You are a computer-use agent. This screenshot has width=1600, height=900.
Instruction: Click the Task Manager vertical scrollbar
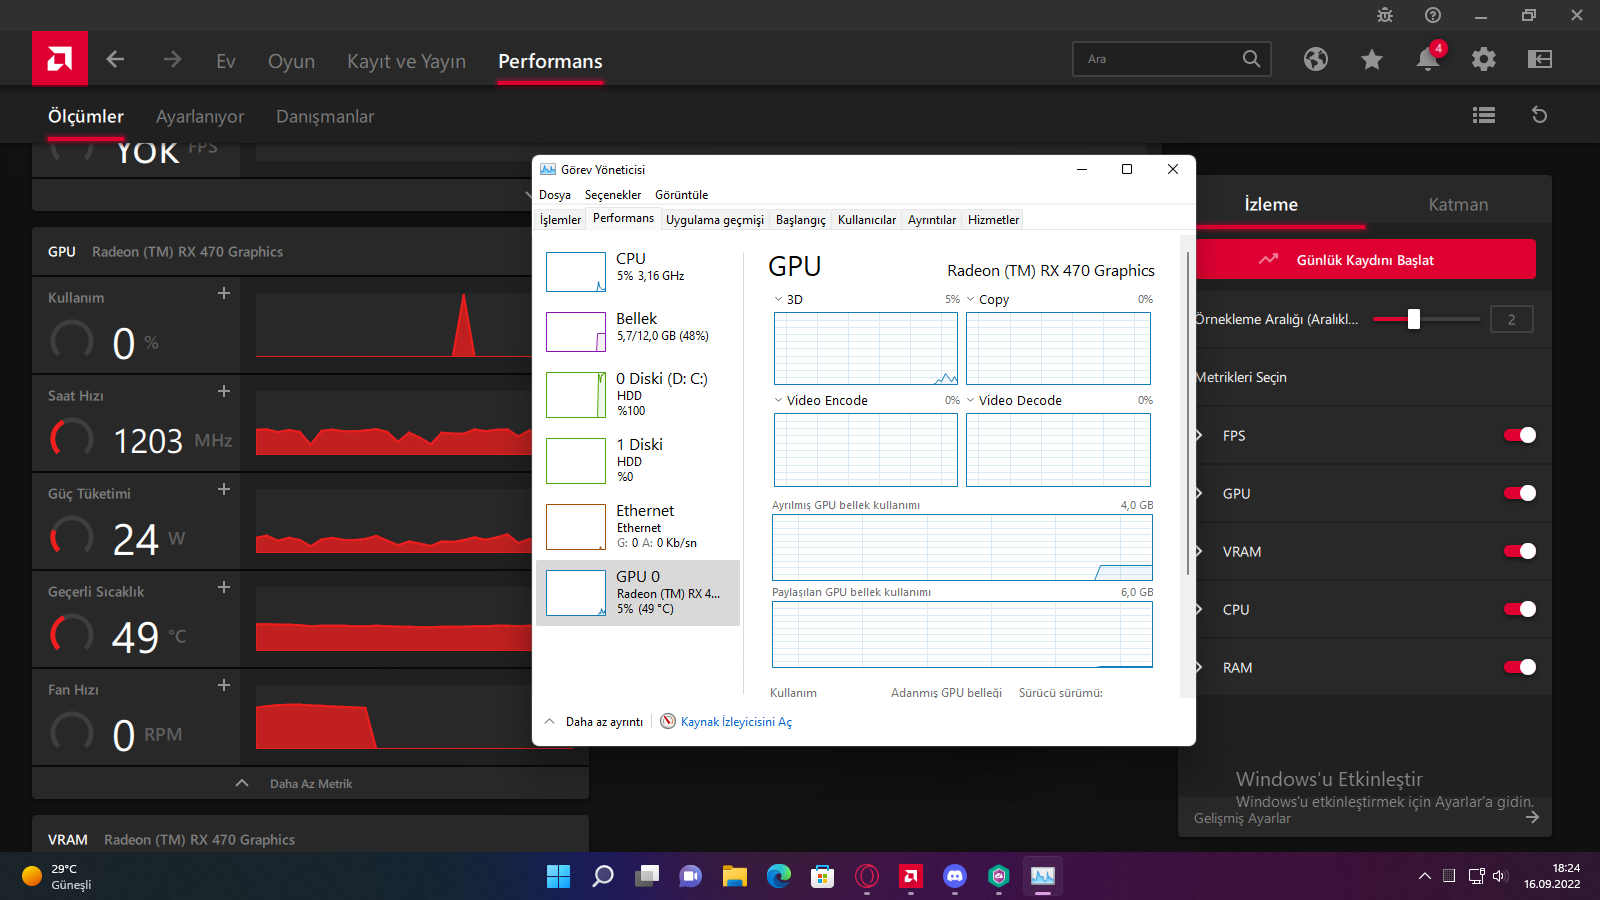1188,414
